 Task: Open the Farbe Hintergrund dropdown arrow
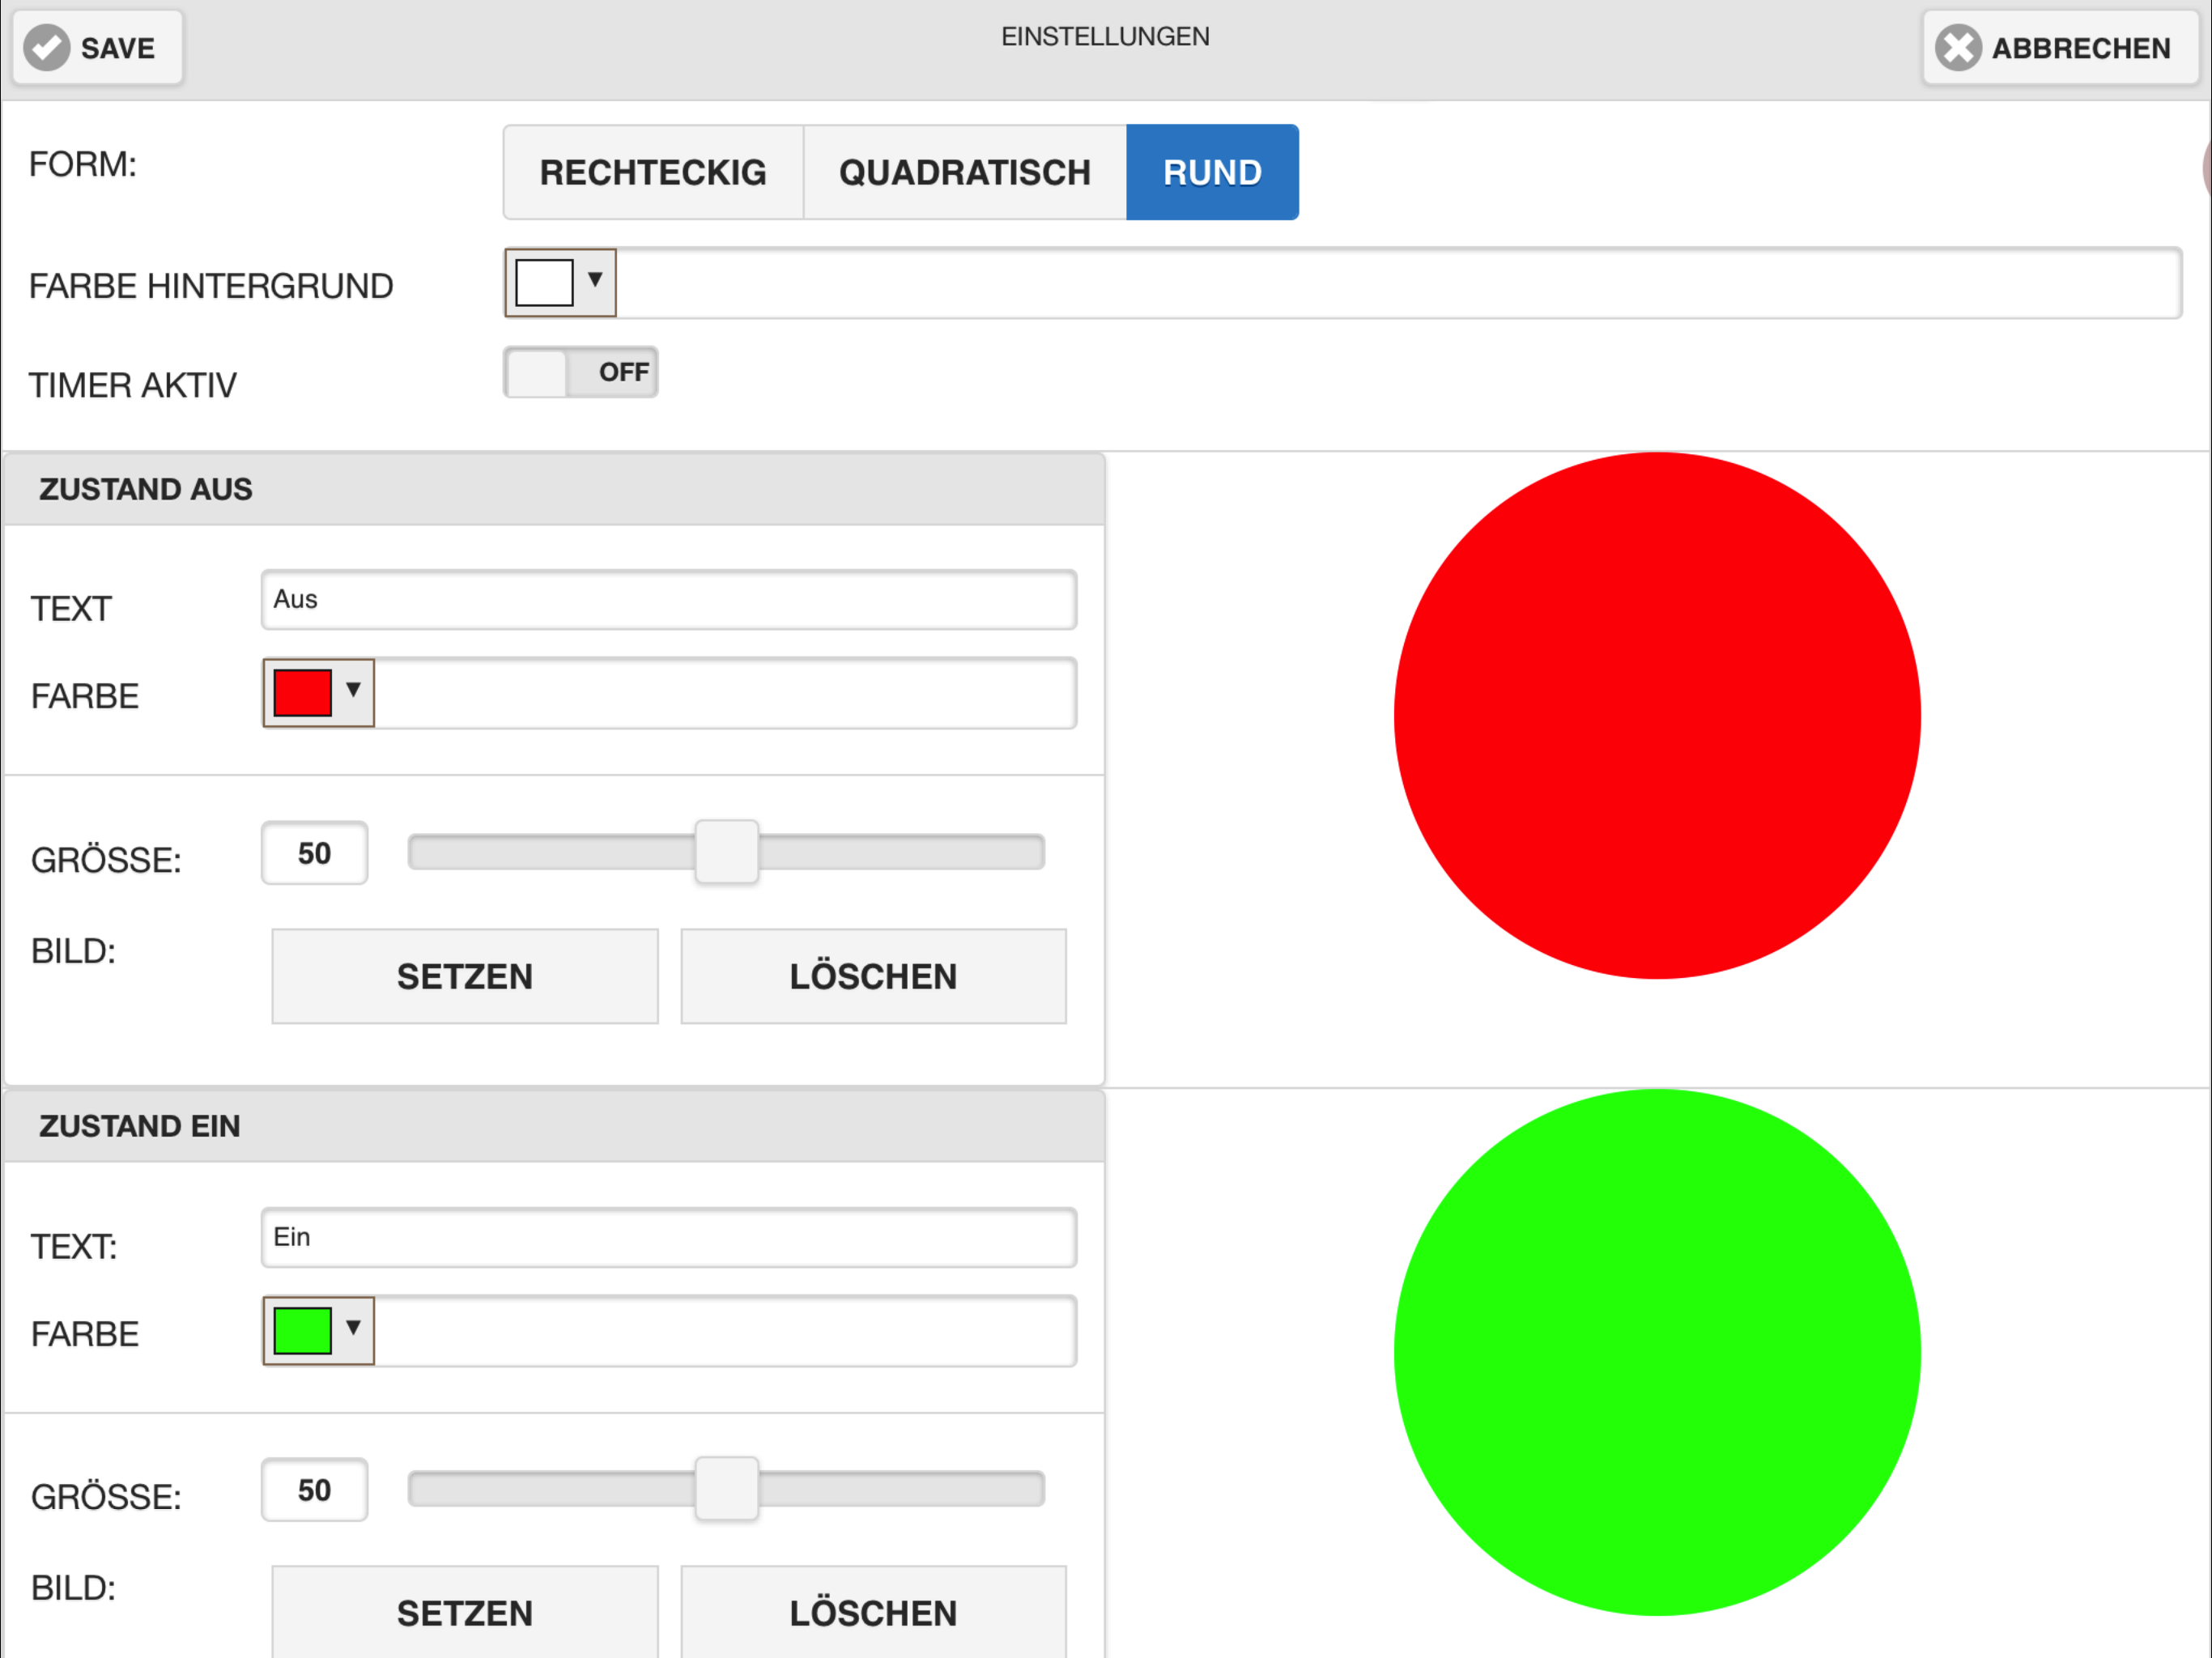point(595,280)
